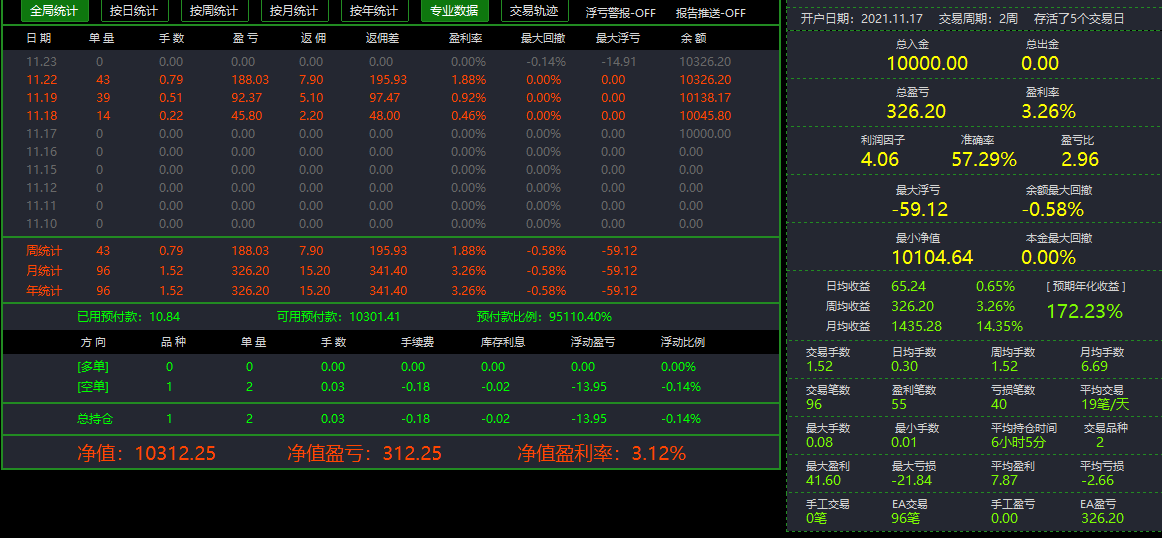The width and height of the screenshot is (1162, 538).
Task: Click 预付款比例 value 95110.40%
Action: pyautogui.click(x=580, y=317)
